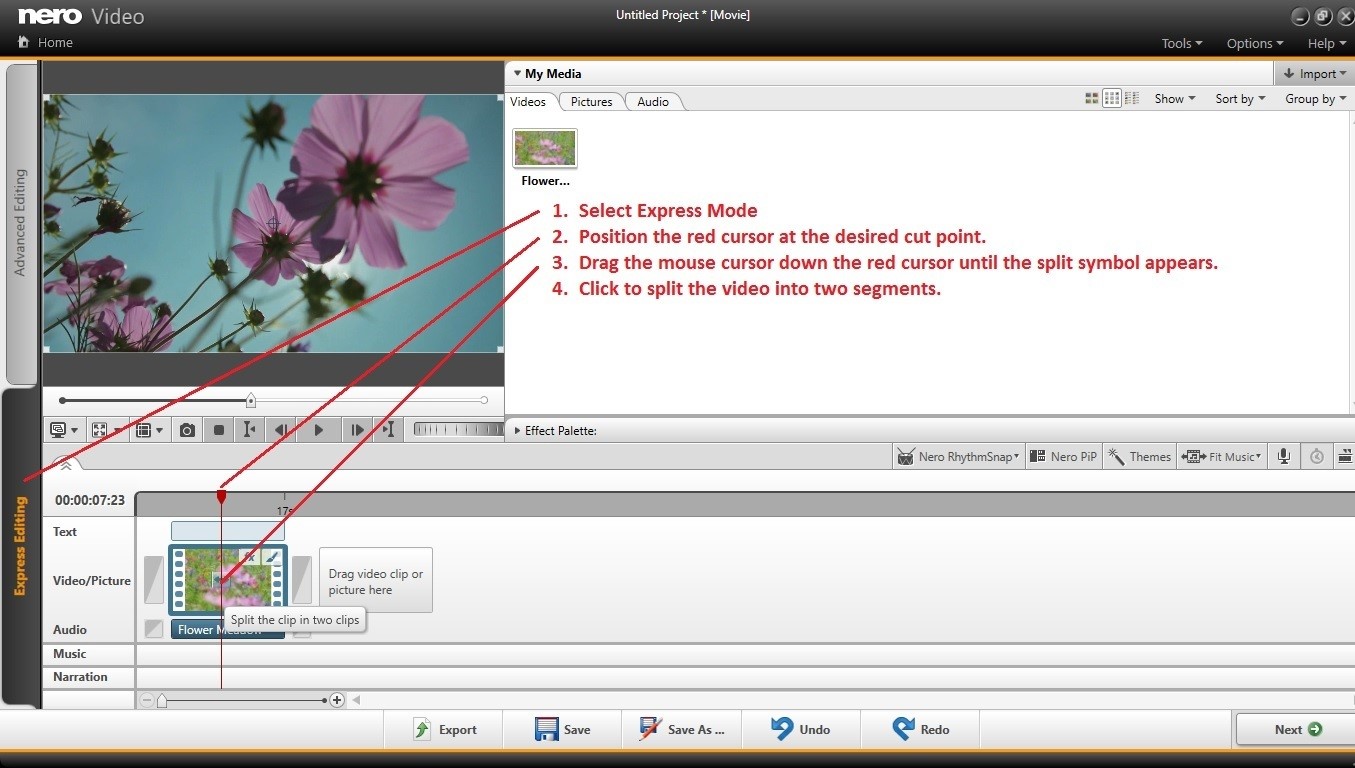Click the red playhead marker on the ruler
Image resolution: width=1355 pixels, height=768 pixels.
pos(221,496)
